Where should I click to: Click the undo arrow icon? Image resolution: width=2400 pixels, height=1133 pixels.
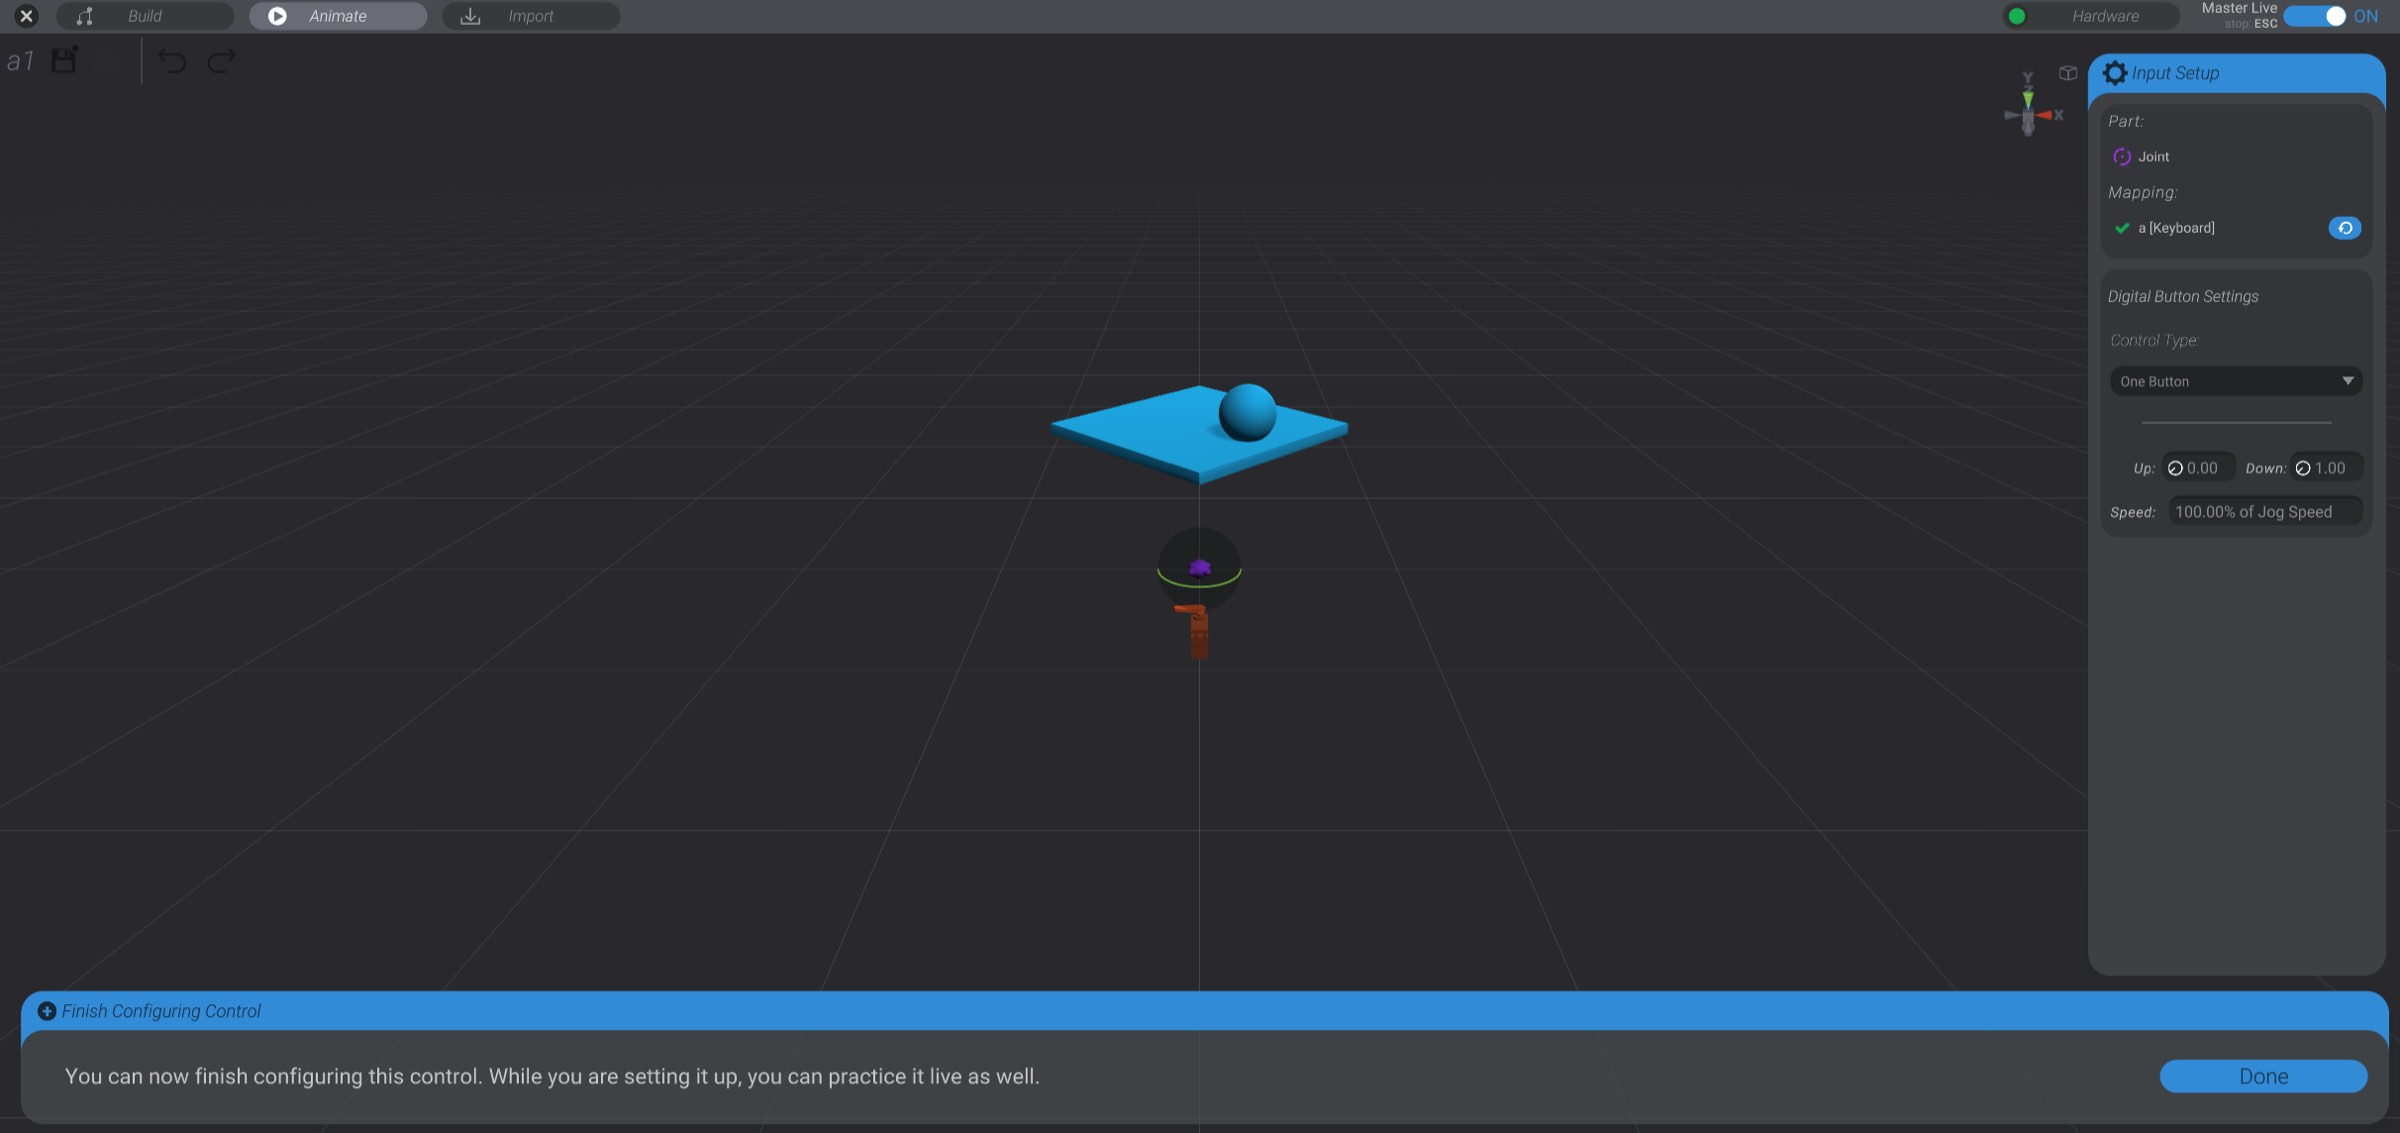point(172,61)
